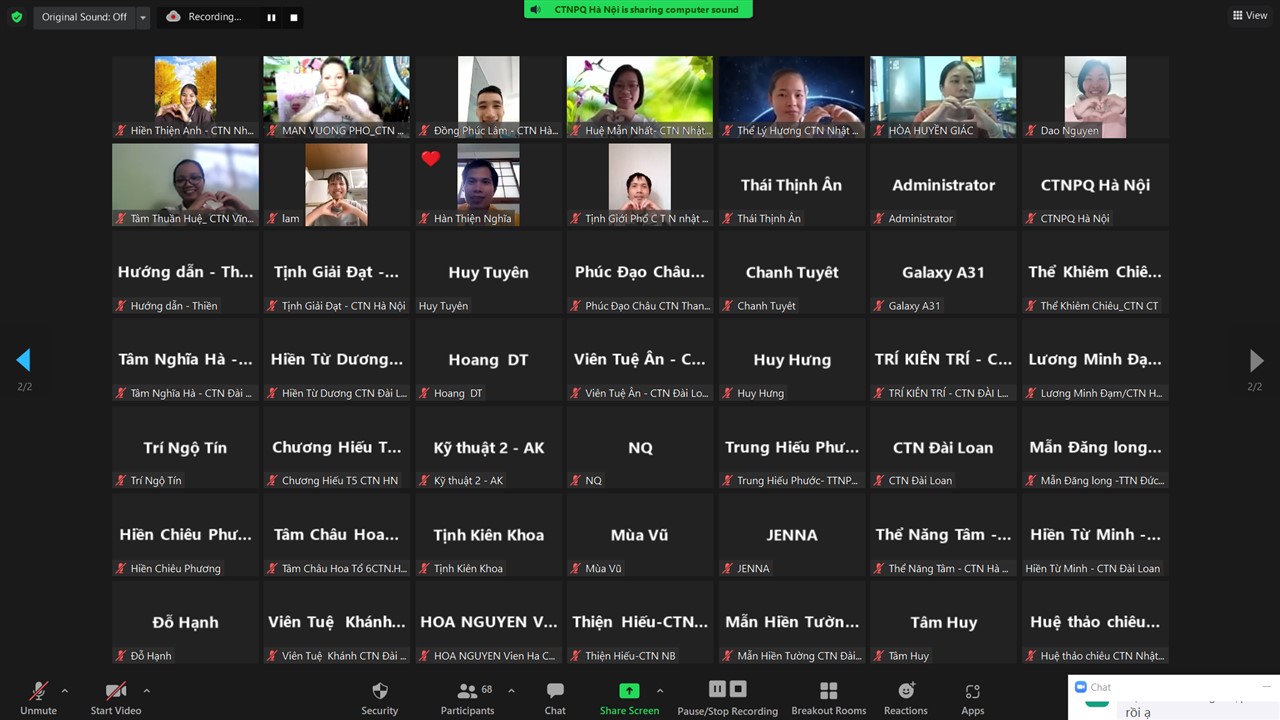The image size is (1280, 720).
Task: Click the green encryption shield icon
Action: (16, 17)
